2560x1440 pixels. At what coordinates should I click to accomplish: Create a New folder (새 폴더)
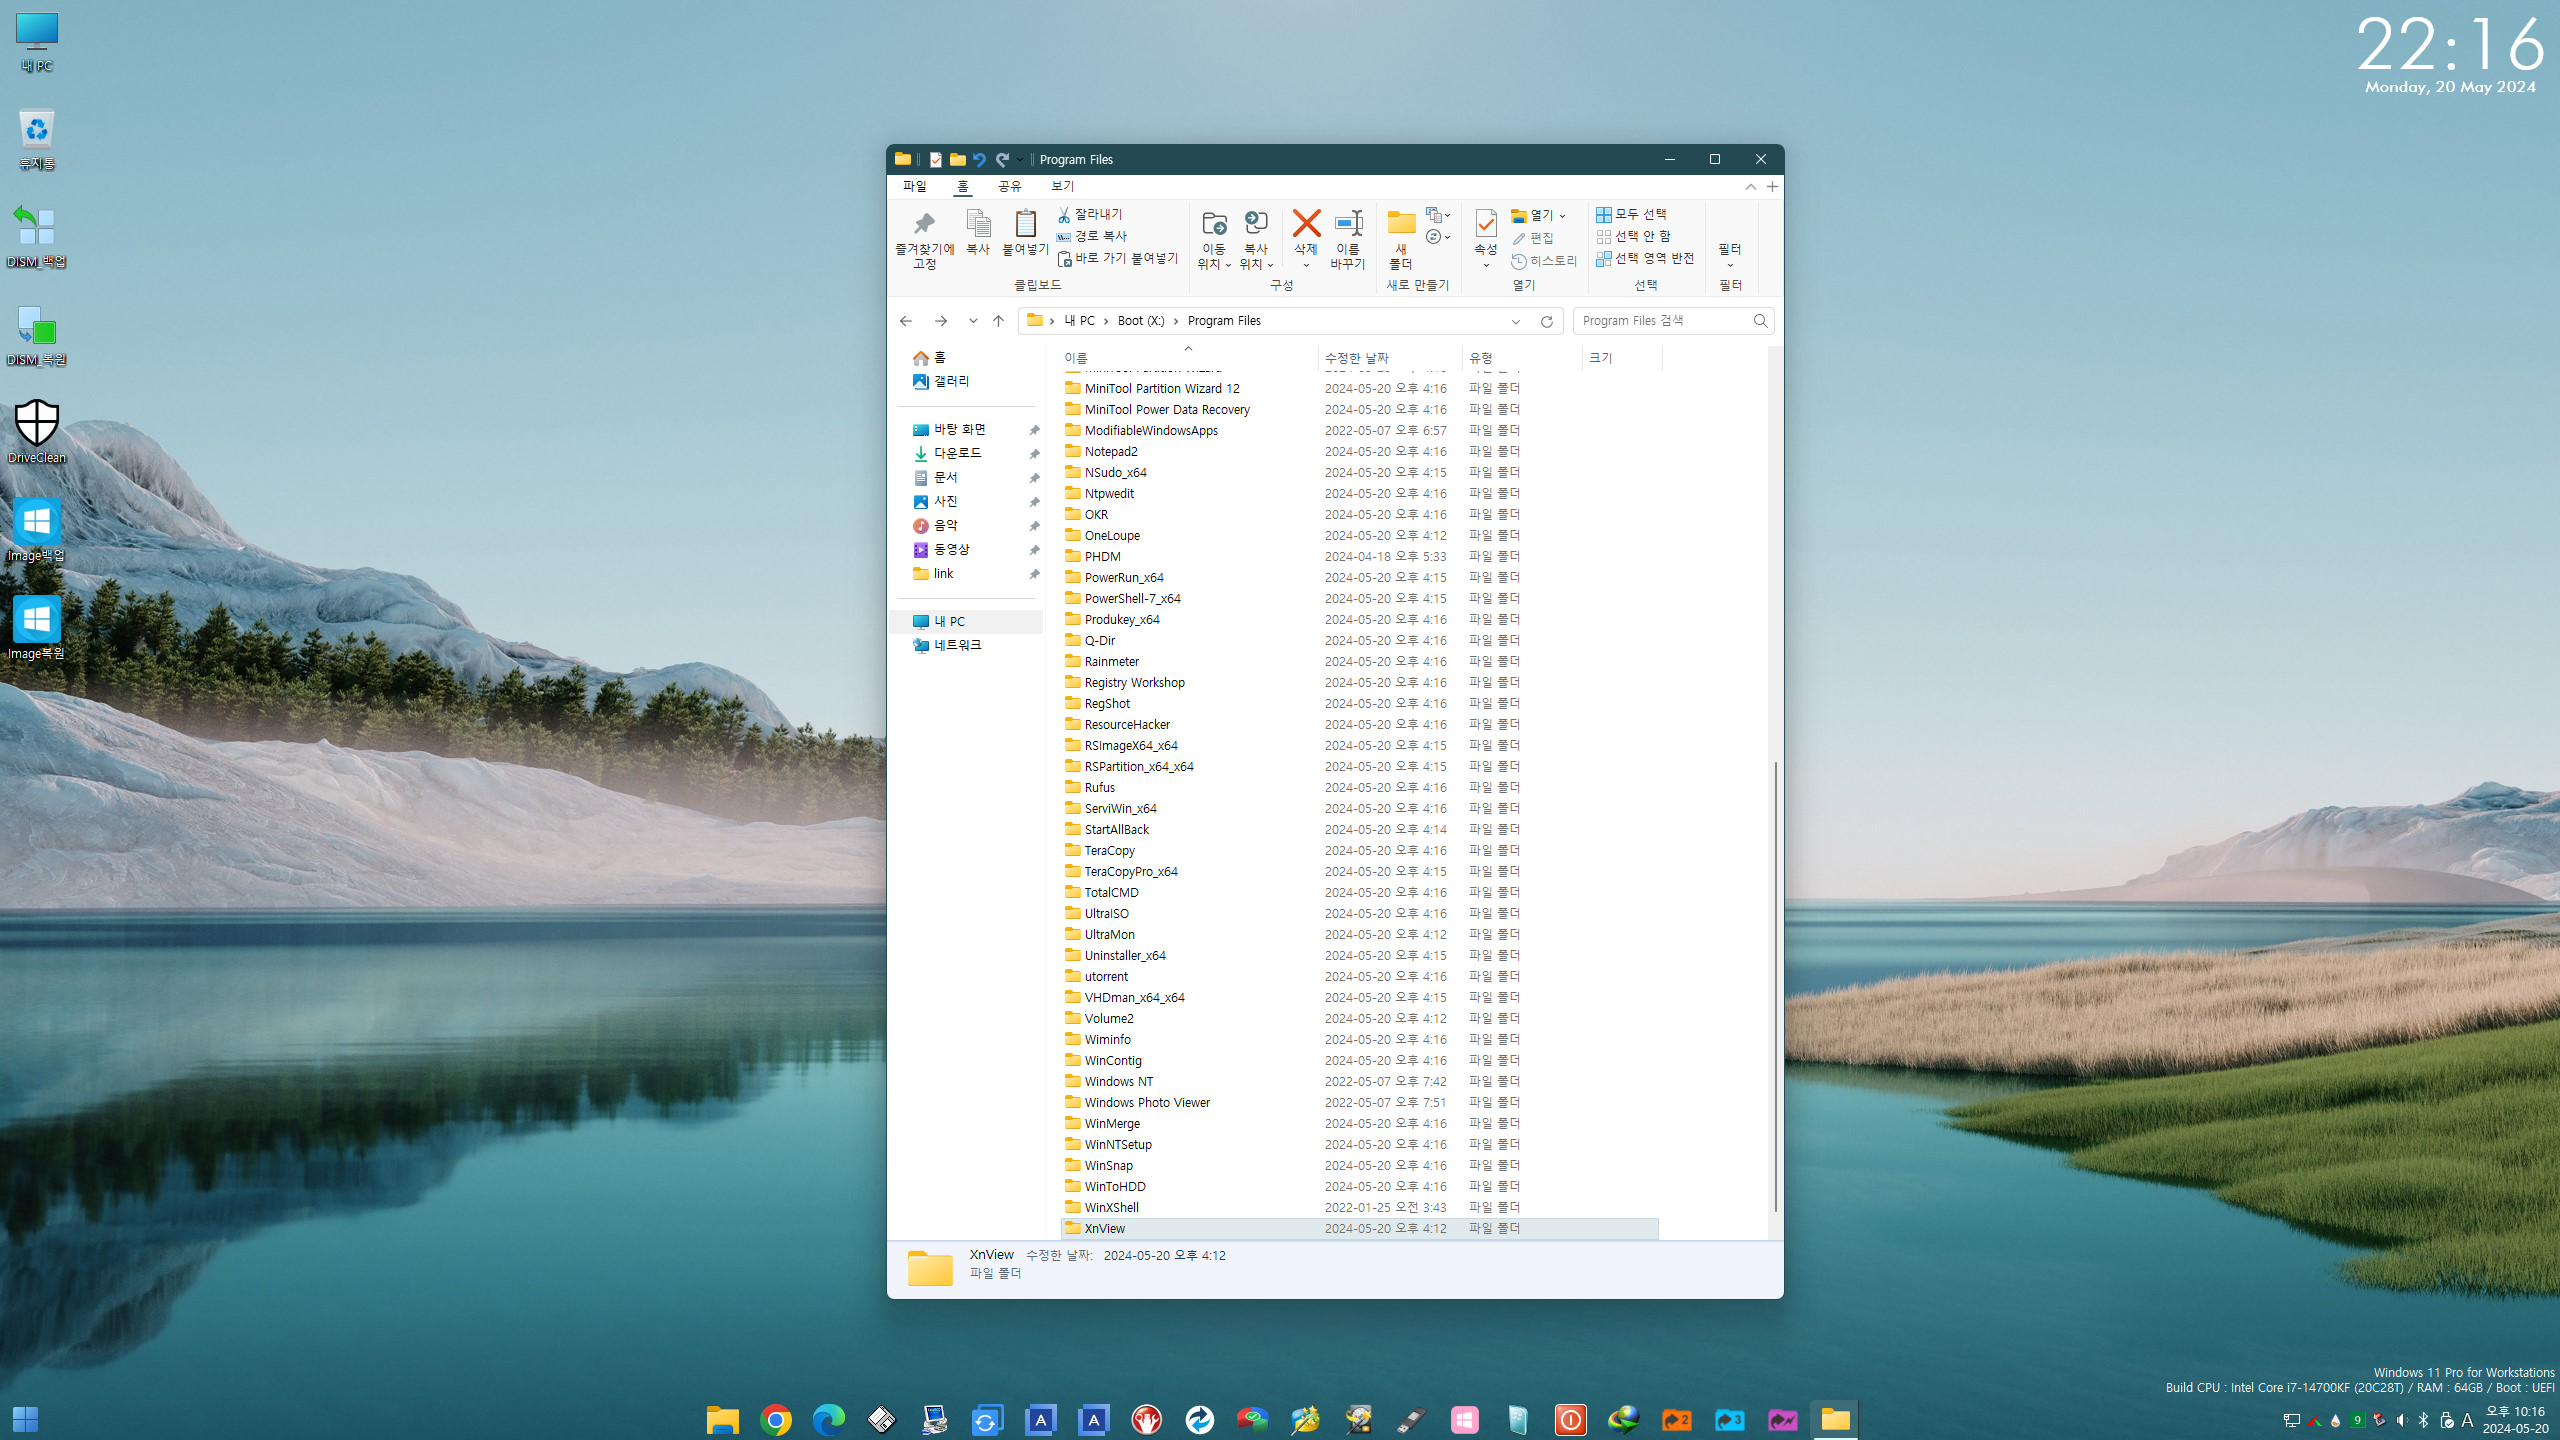pos(1401,240)
